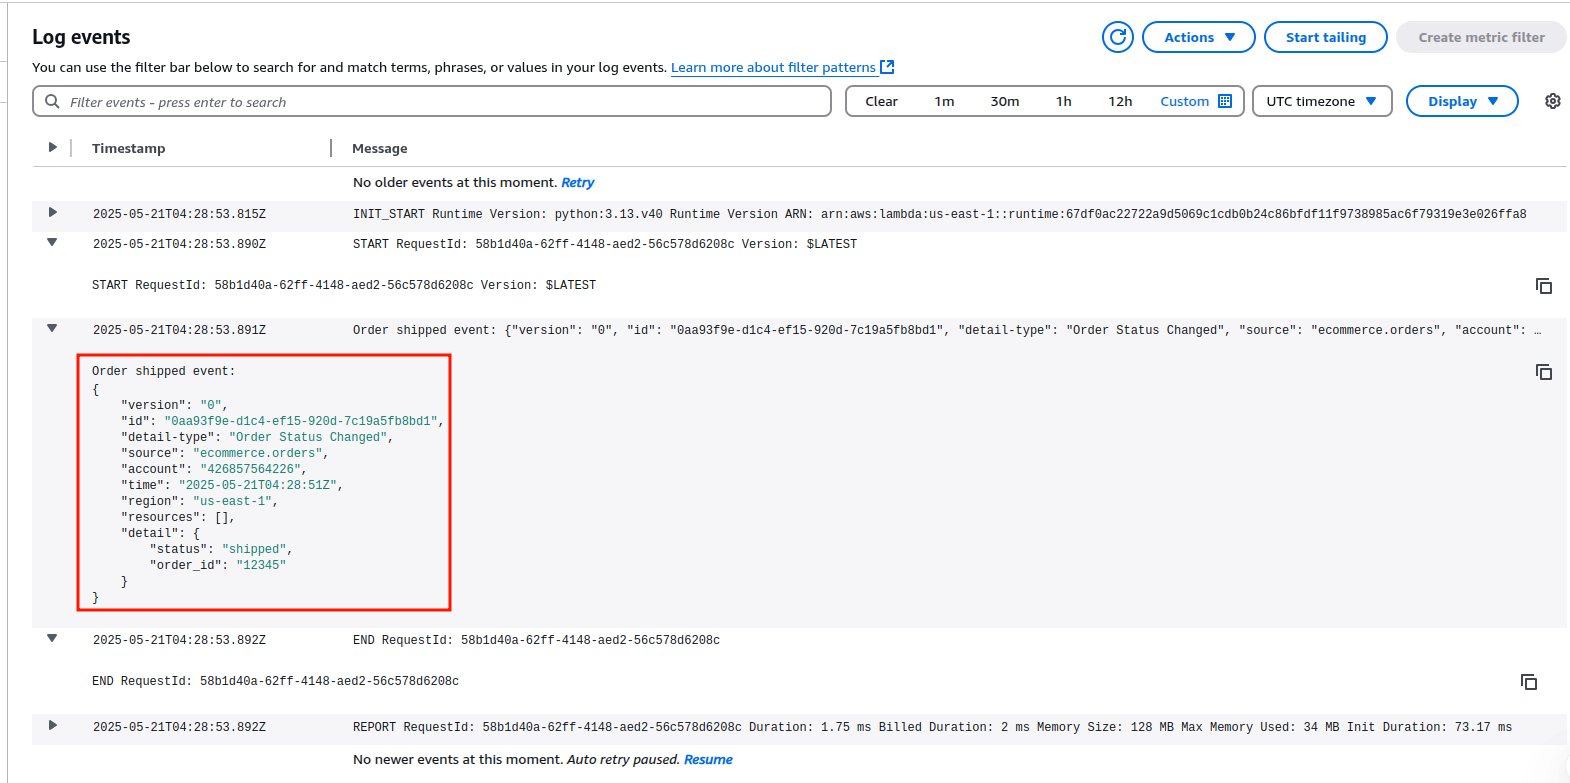
Task: Open the Actions dropdown menu
Action: [1198, 37]
